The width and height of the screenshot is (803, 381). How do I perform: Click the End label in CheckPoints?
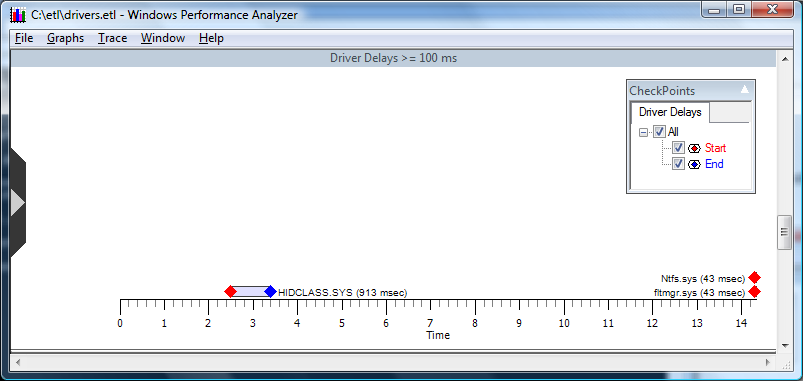click(714, 164)
